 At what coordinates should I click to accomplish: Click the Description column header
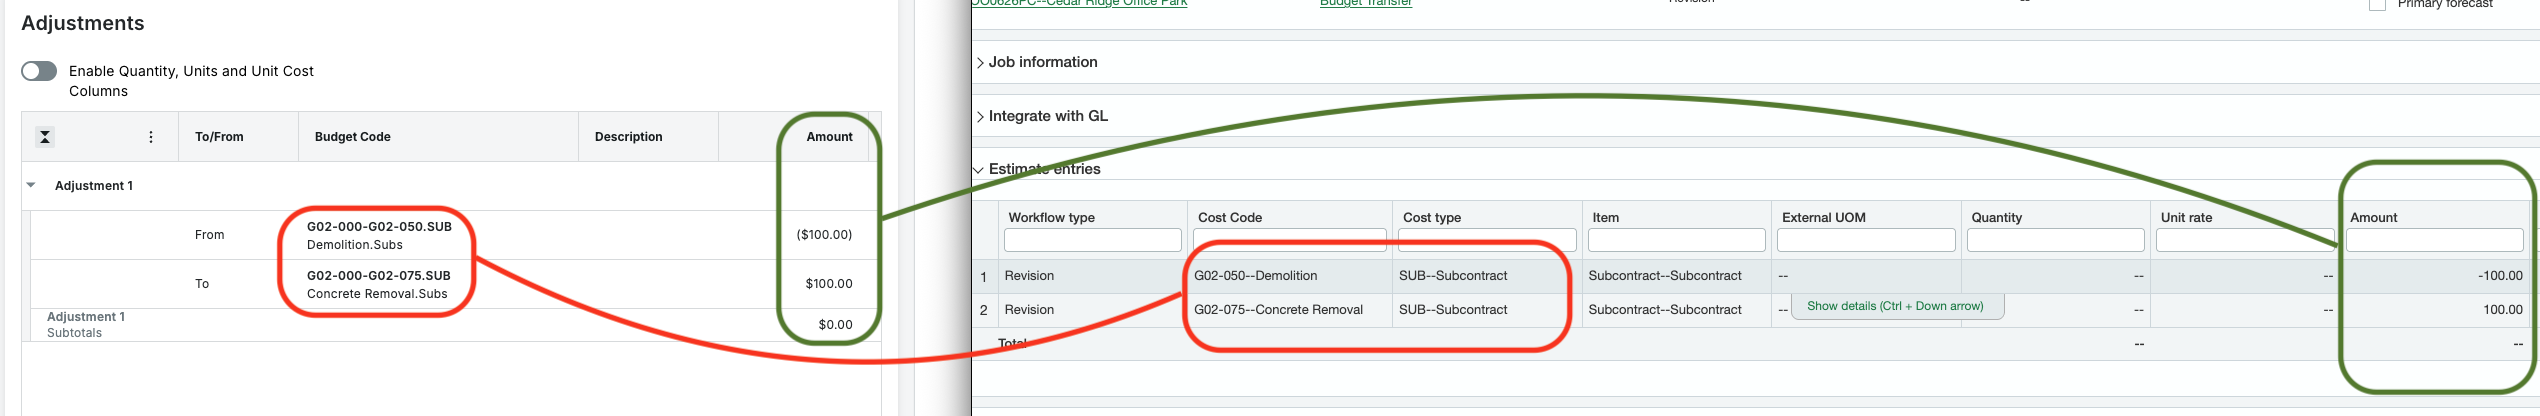tap(629, 137)
